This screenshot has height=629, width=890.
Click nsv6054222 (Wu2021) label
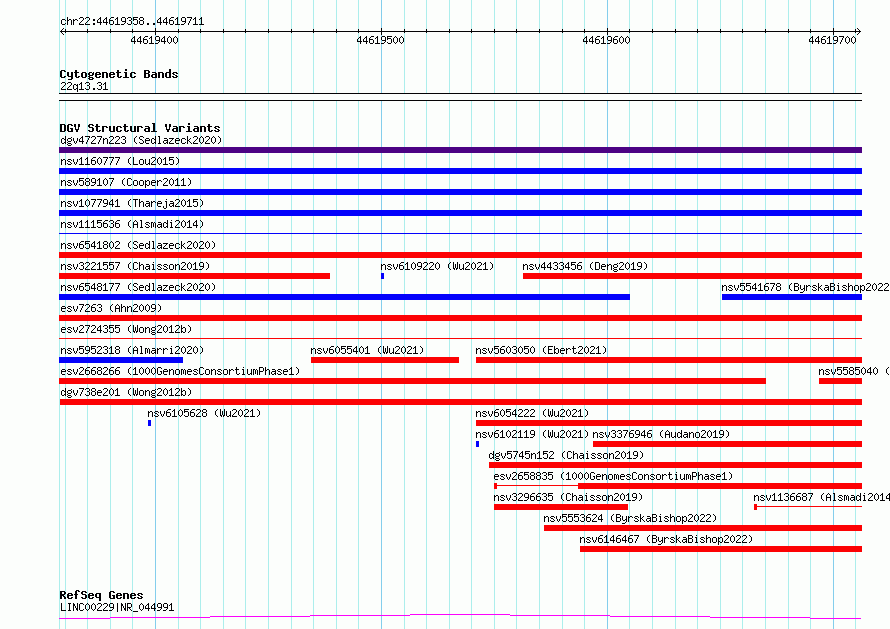[x=532, y=413]
